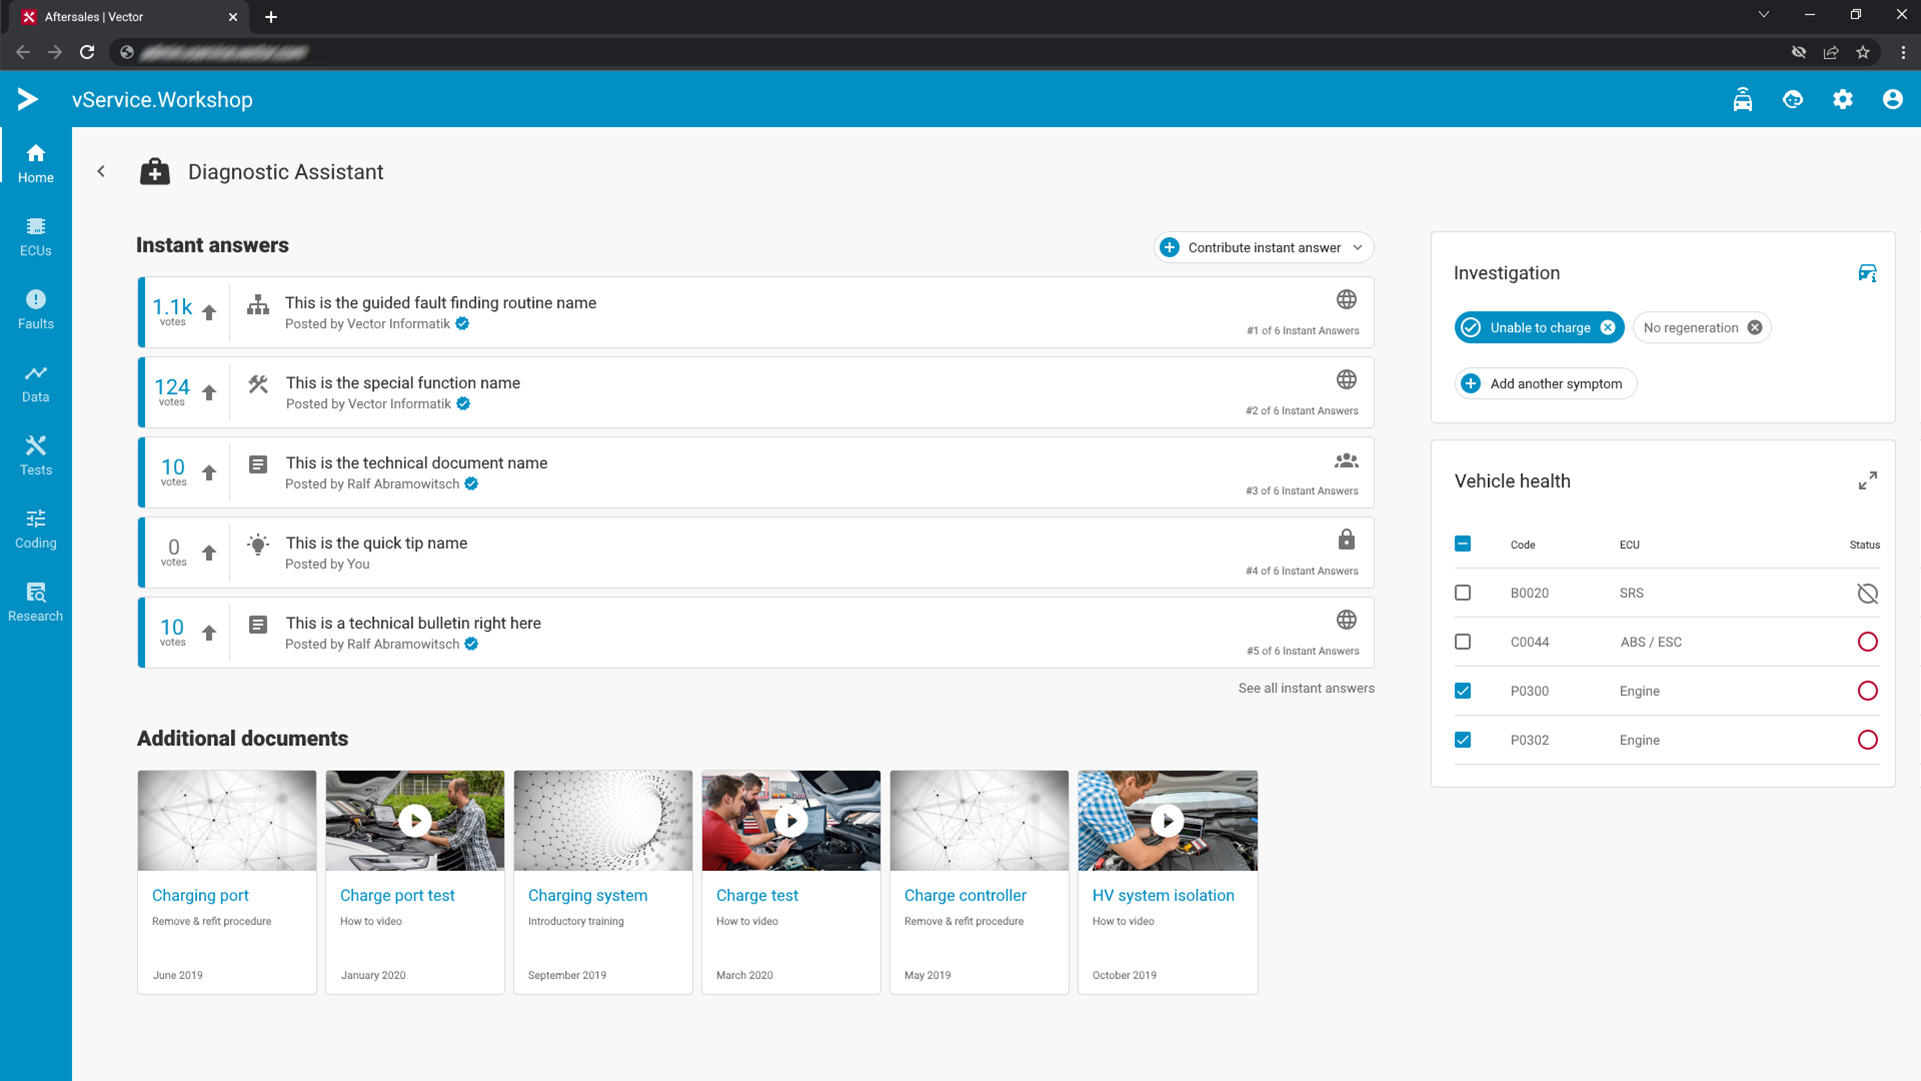
Task: Play the Charge port test video thumbnail
Action: click(x=414, y=821)
